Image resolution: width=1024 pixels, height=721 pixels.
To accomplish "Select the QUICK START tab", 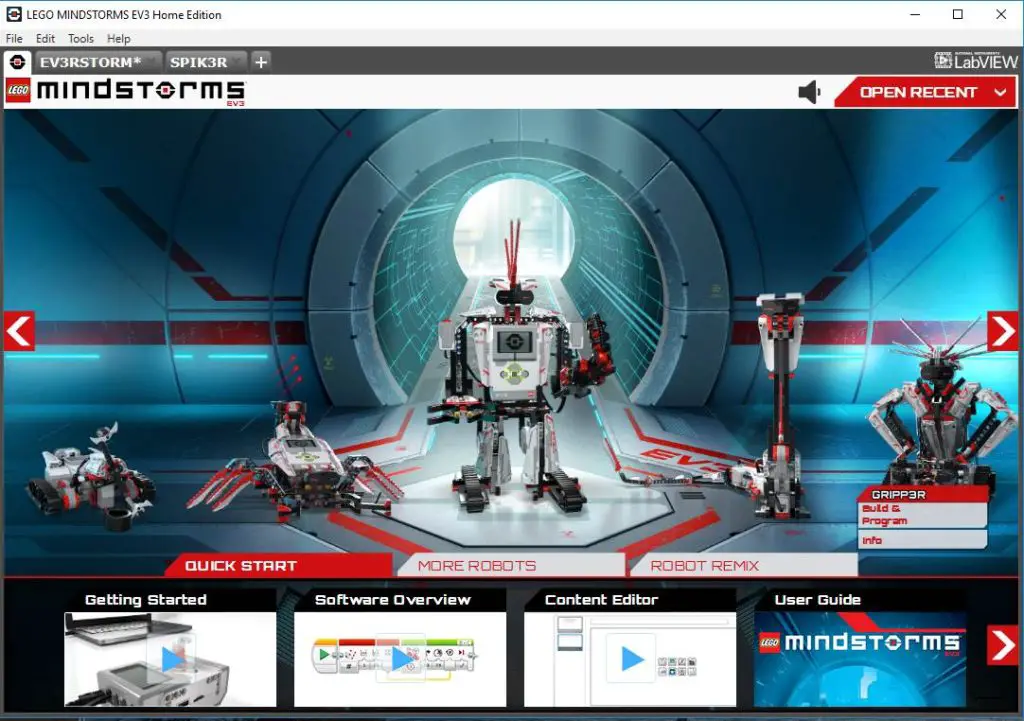I will (x=279, y=566).
